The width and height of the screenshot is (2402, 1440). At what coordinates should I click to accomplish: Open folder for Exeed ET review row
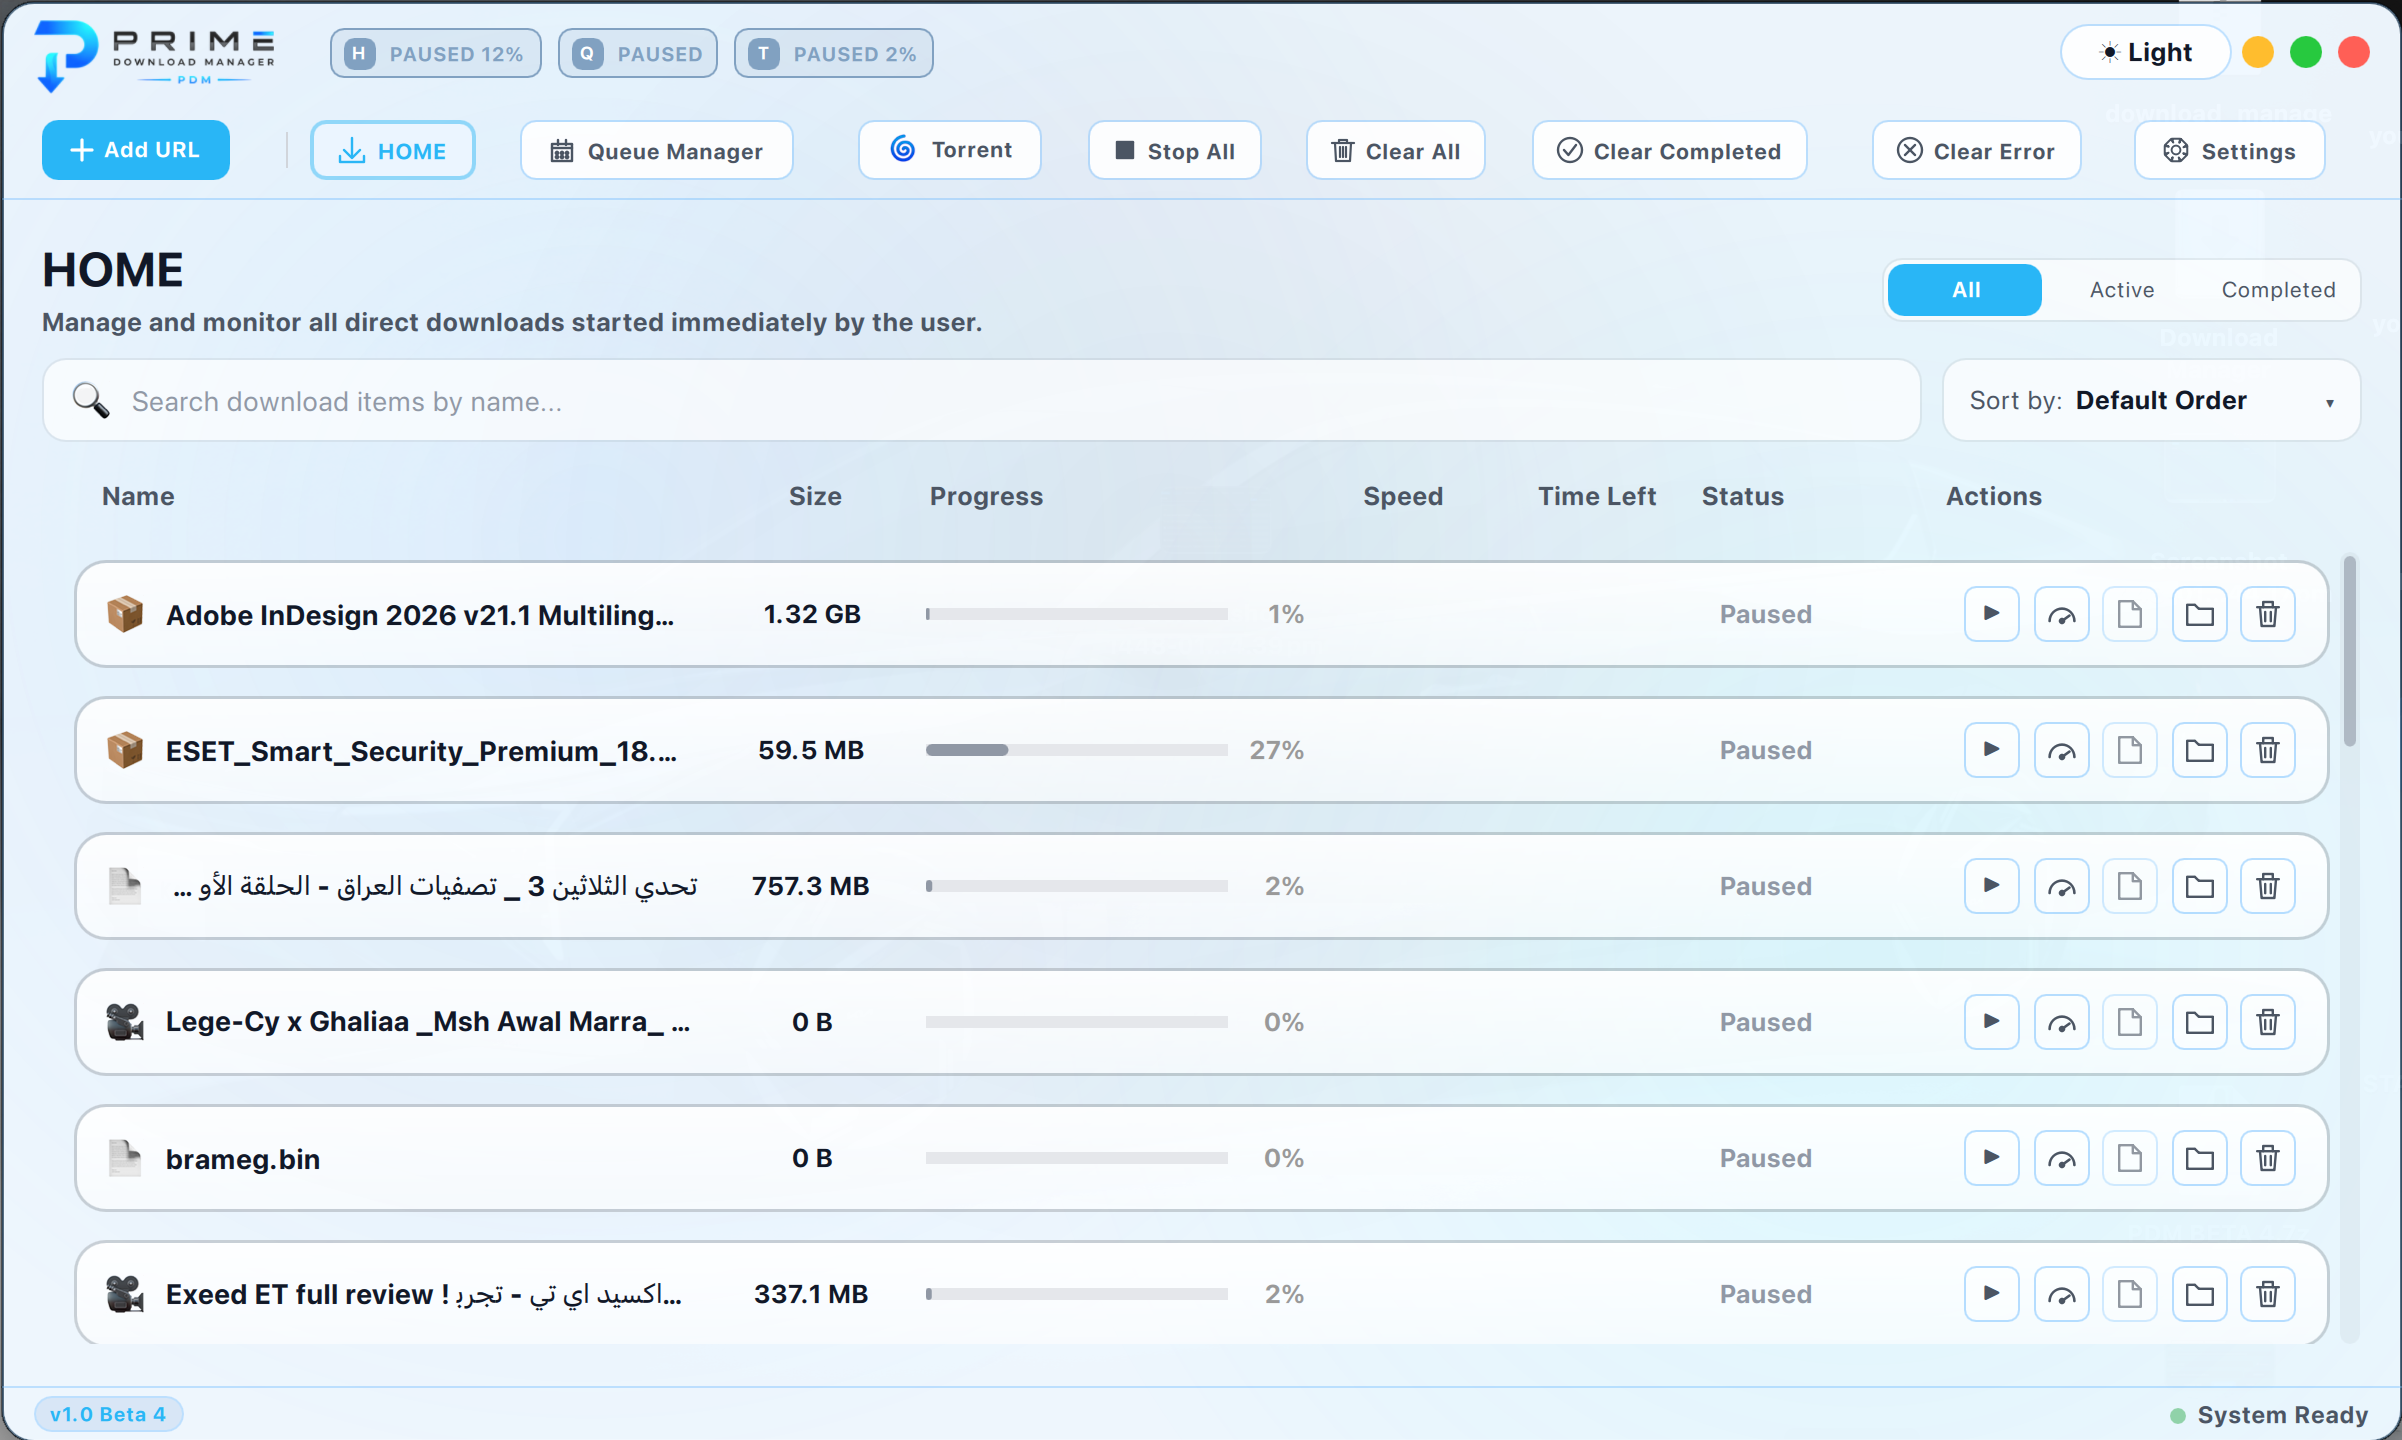[x=2199, y=1294]
